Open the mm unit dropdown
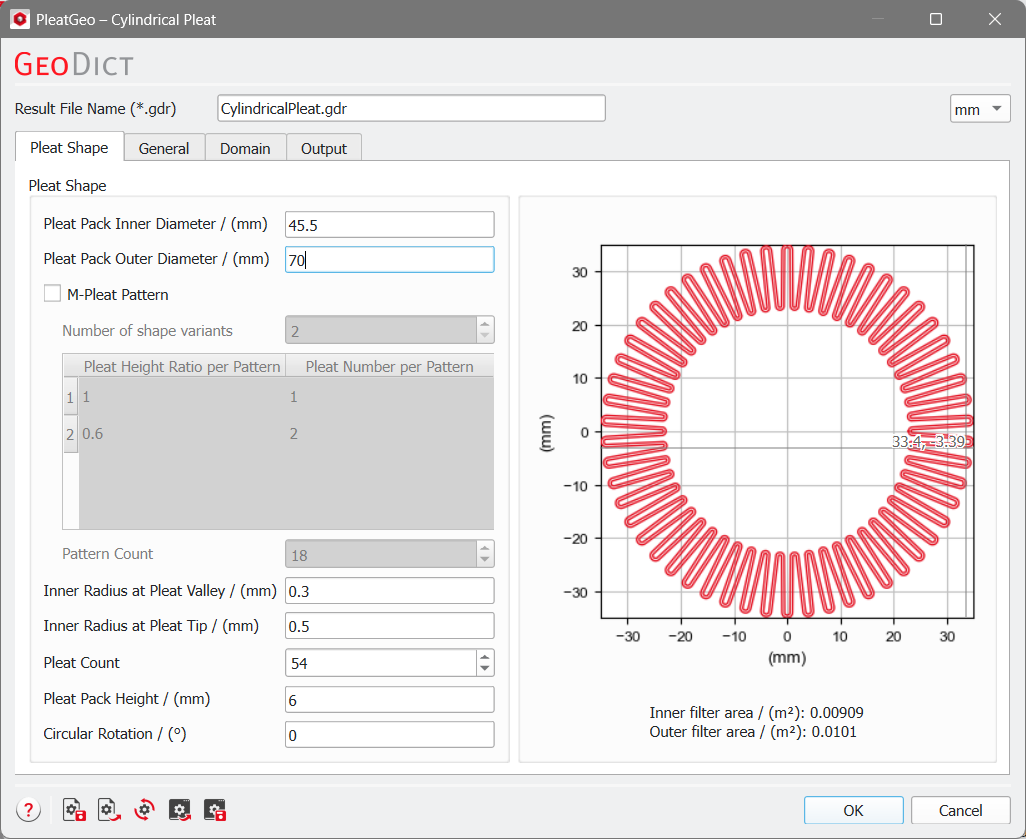This screenshot has width=1026, height=839. [980, 109]
